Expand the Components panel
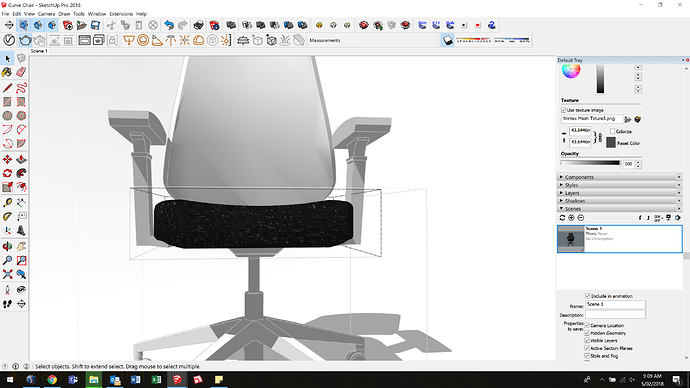Screen dimensions: 690x388 [x=620, y=177]
